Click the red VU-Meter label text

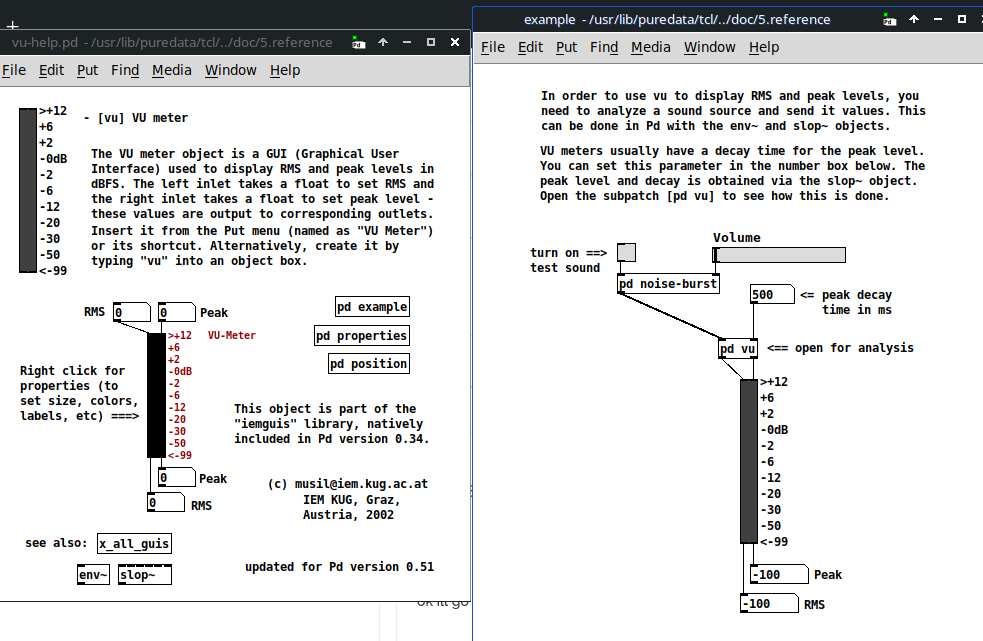(232, 336)
